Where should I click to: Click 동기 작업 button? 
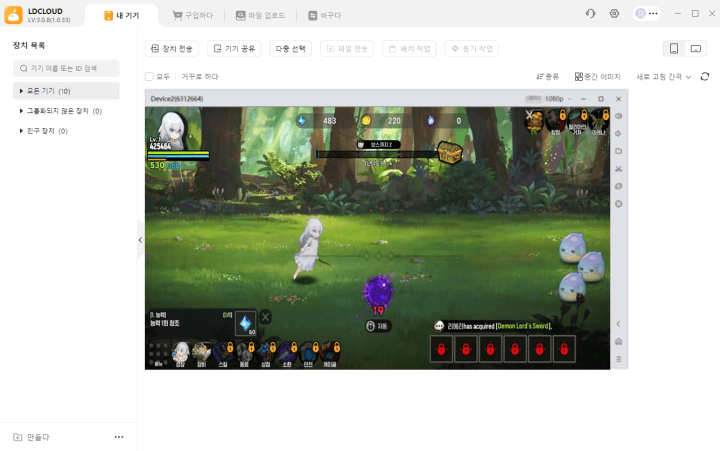472,48
